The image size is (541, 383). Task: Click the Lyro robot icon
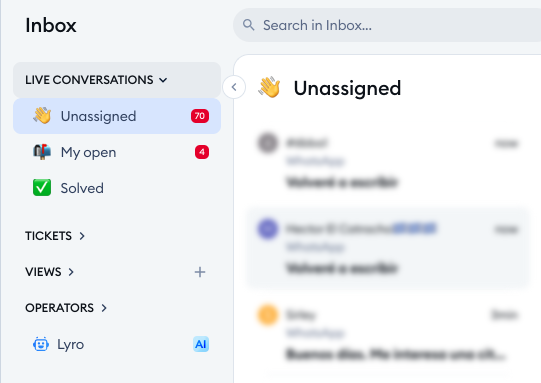(41, 344)
